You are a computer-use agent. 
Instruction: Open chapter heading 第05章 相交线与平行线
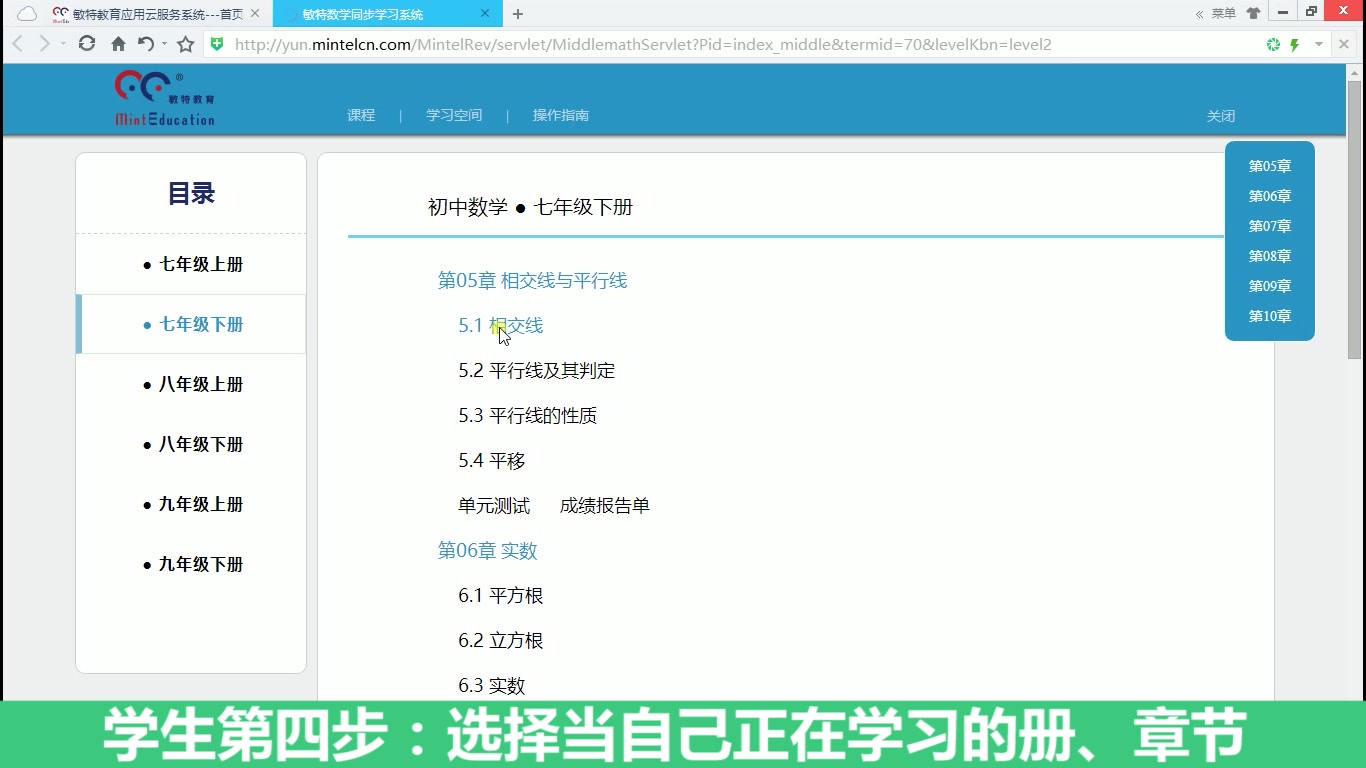(532, 281)
